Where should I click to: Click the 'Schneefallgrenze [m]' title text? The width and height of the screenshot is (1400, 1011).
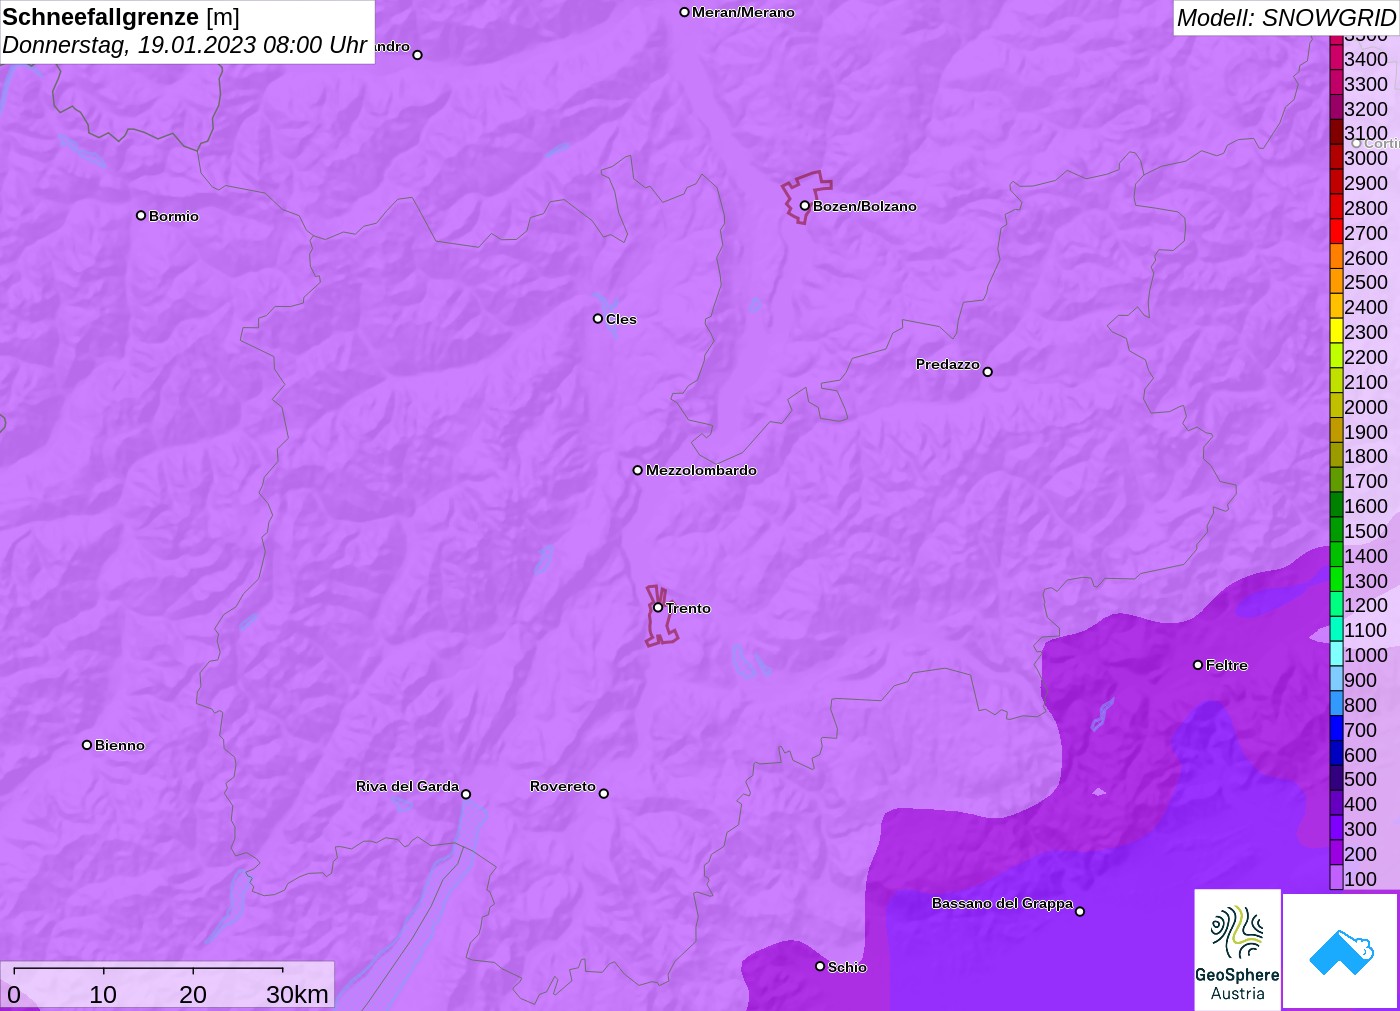(121, 17)
